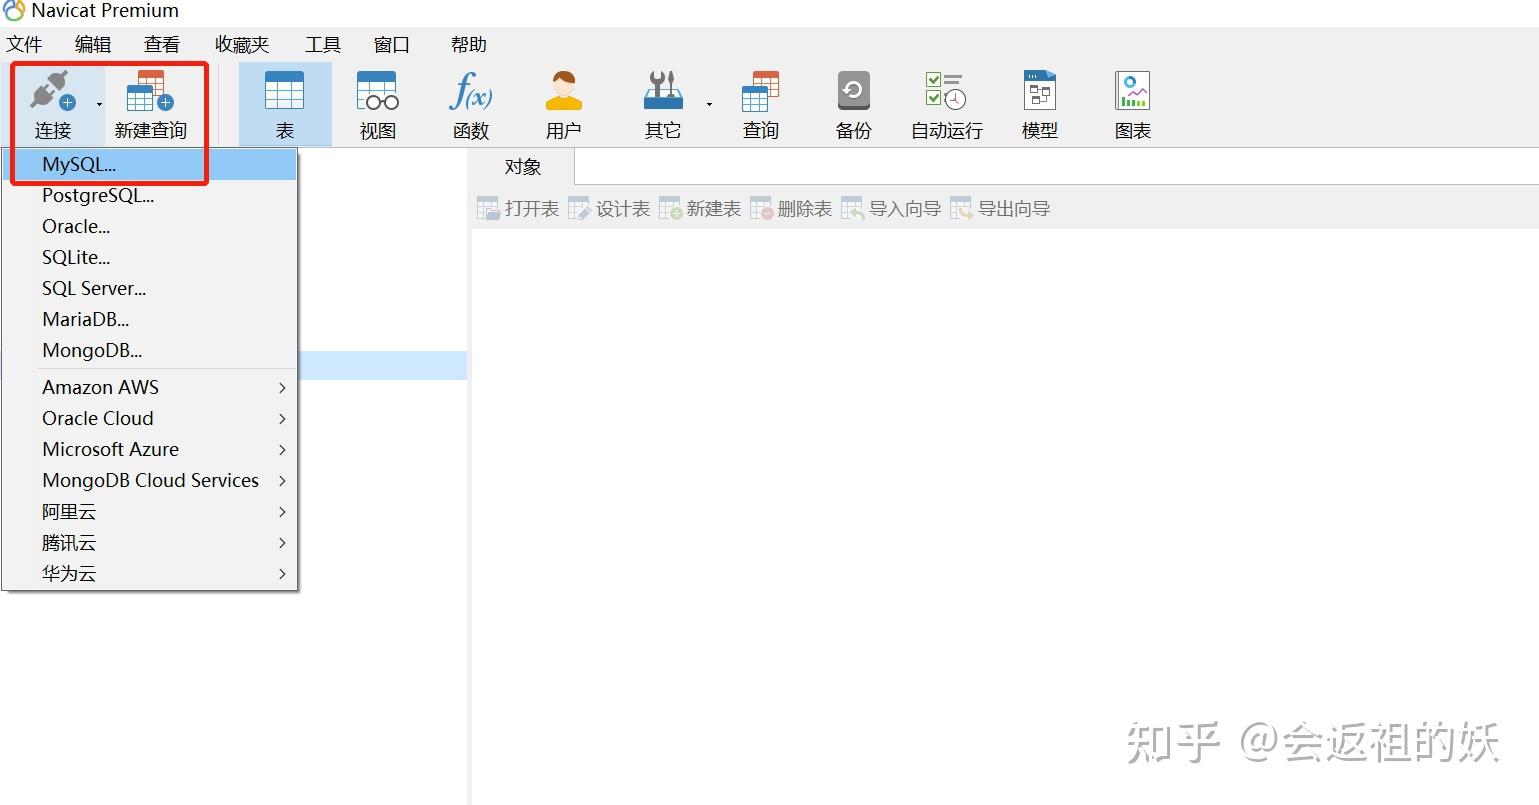Open the 编辑 menu

coord(93,45)
